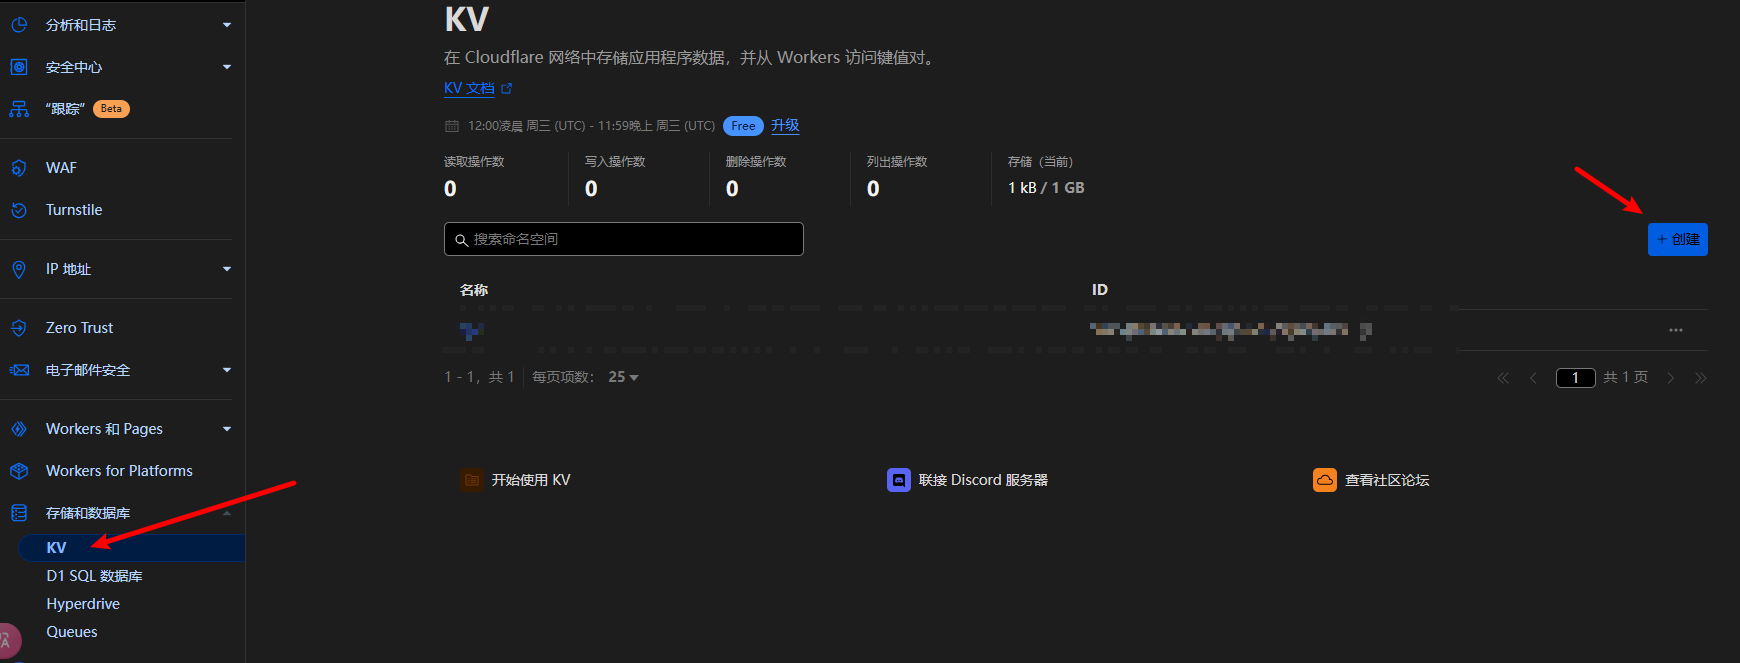Go to the next page arrow
Screen dimensions: 1740x663
point(1670,378)
